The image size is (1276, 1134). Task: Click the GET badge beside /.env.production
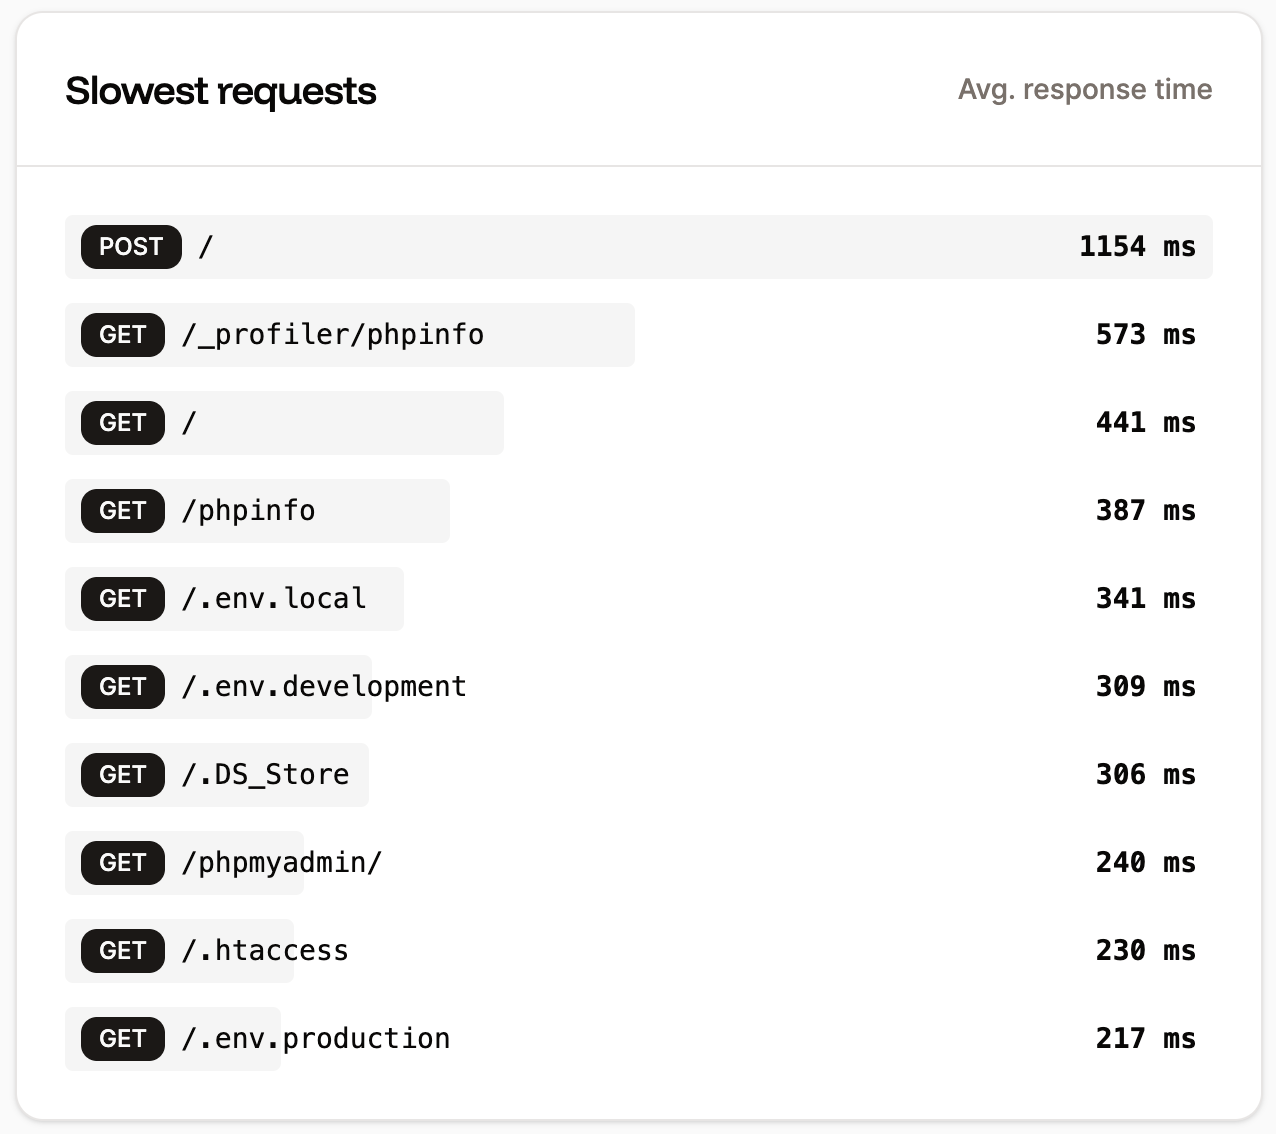tap(122, 1039)
